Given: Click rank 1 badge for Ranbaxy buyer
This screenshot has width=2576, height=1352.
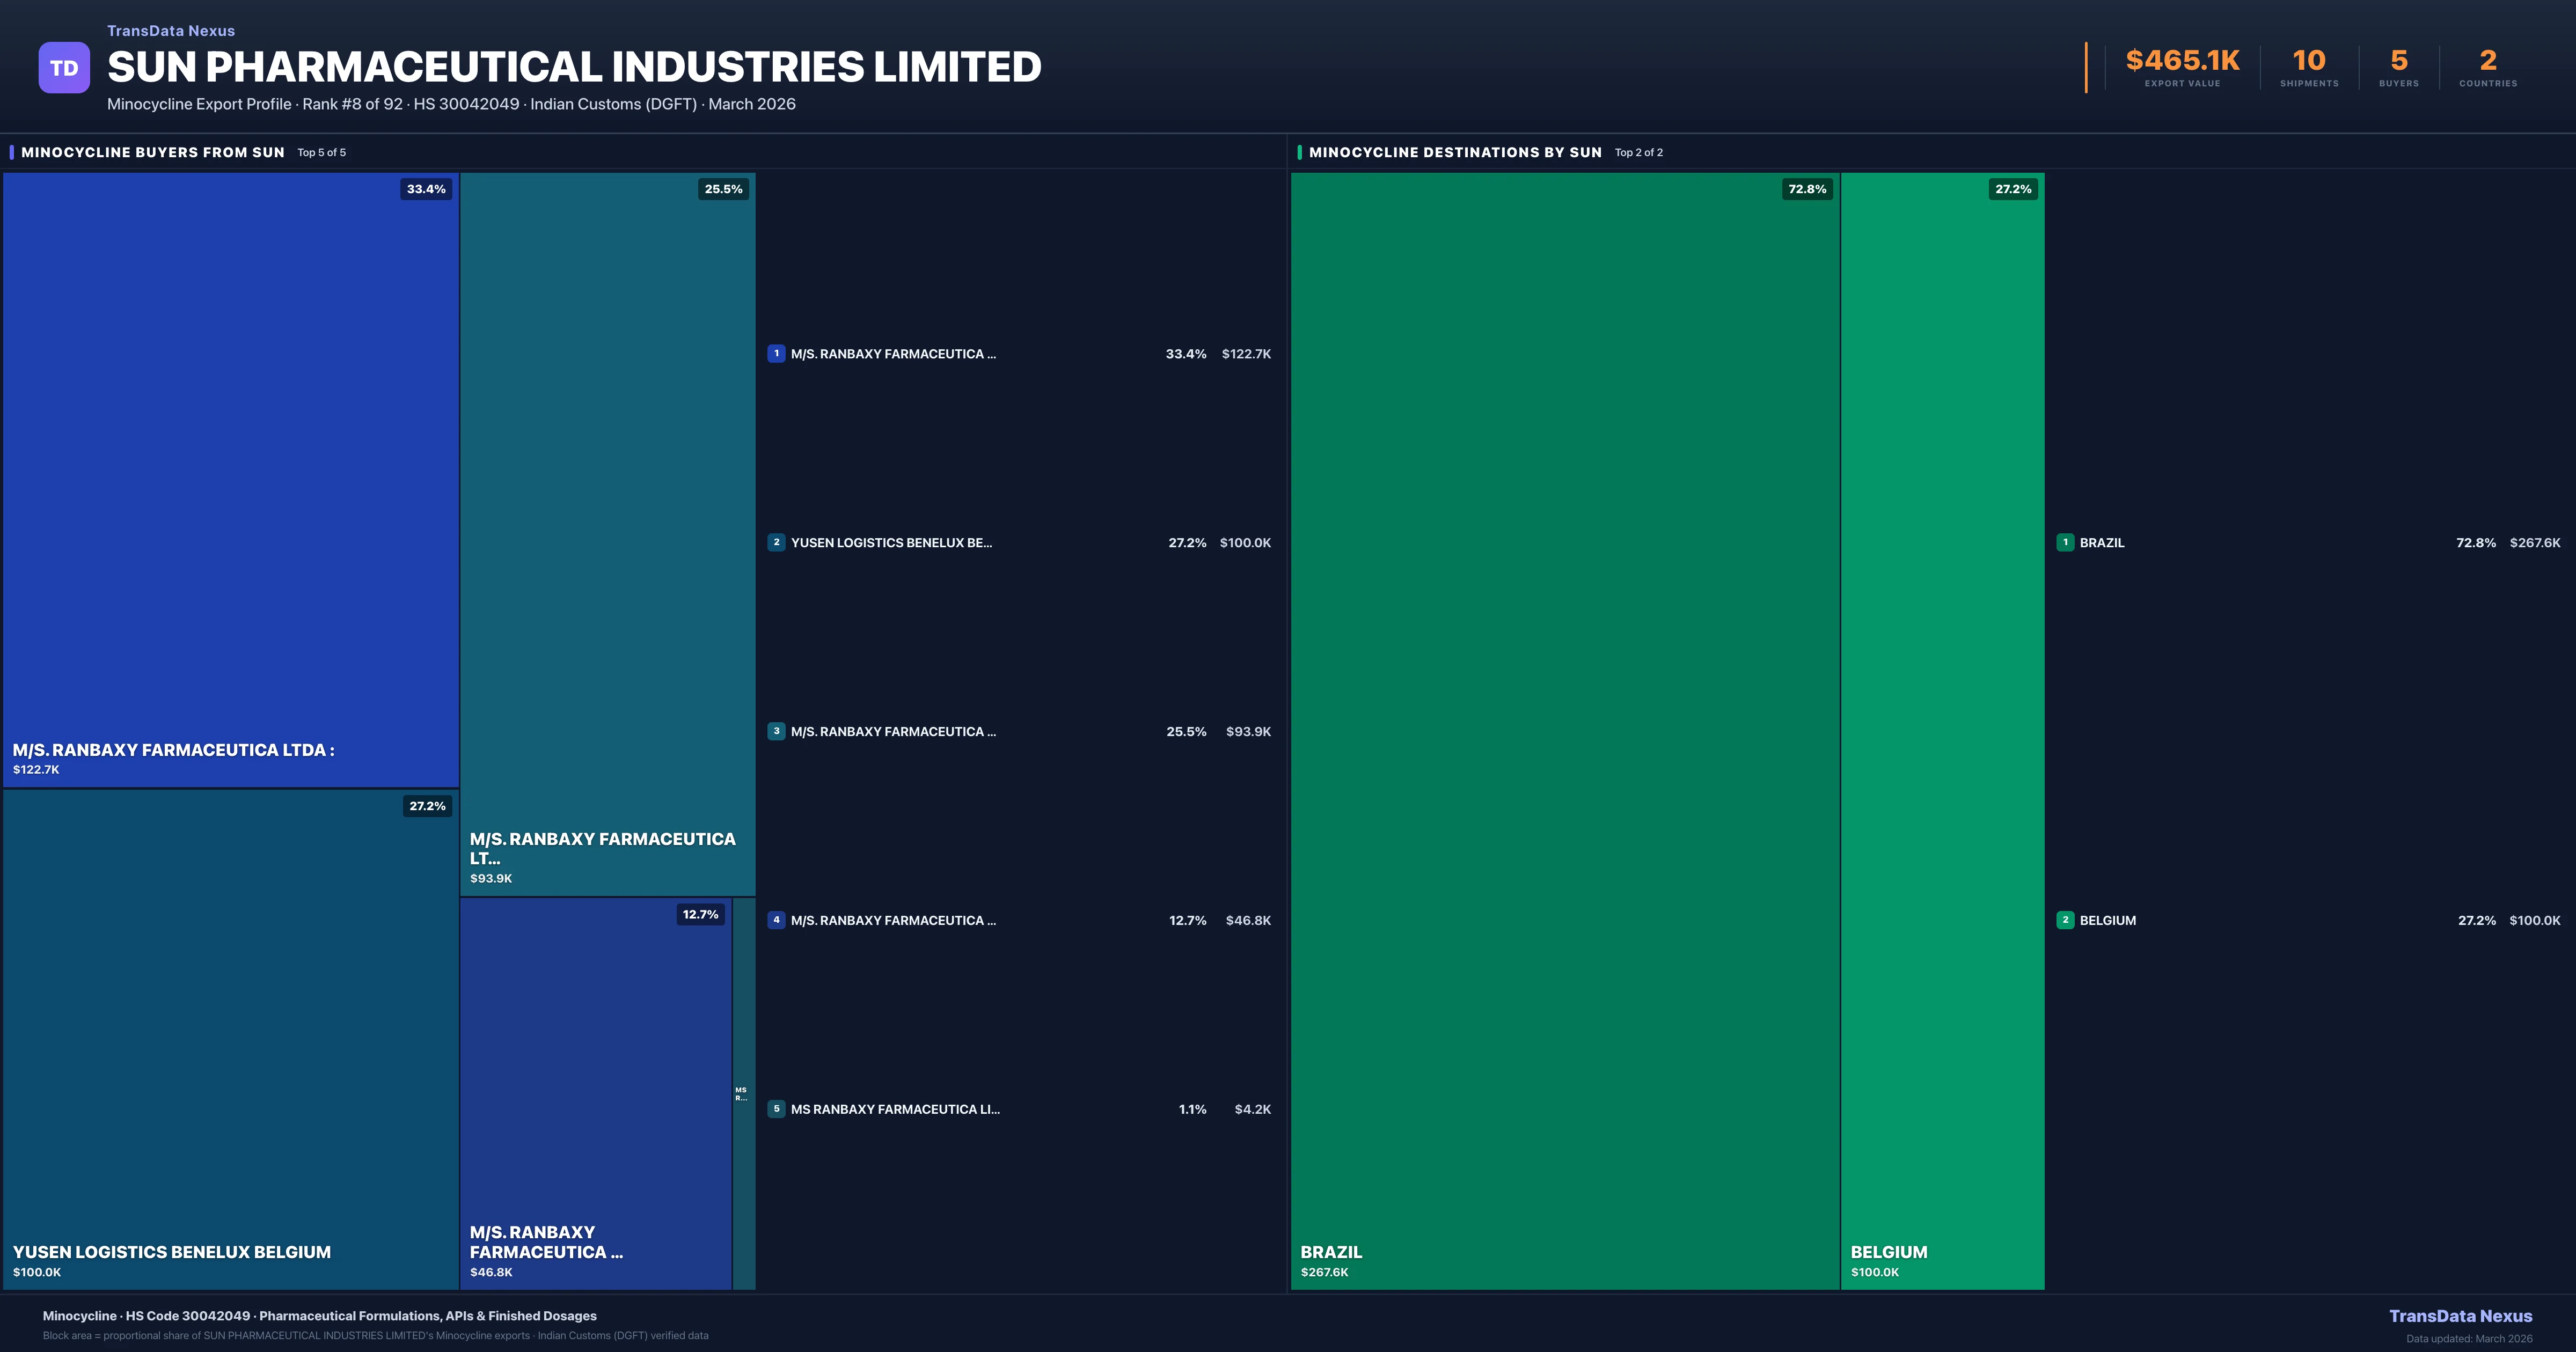Looking at the screenshot, I should (x=776, y=353).
